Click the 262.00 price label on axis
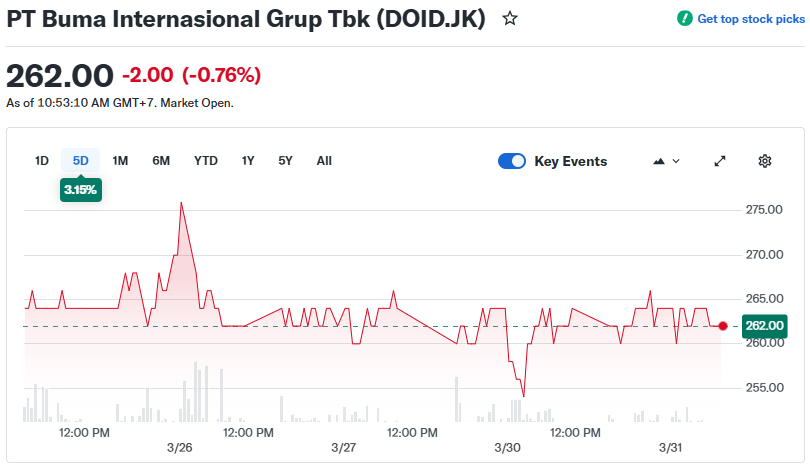The width and height of the screenshot is (810, 467). (764, 326)
